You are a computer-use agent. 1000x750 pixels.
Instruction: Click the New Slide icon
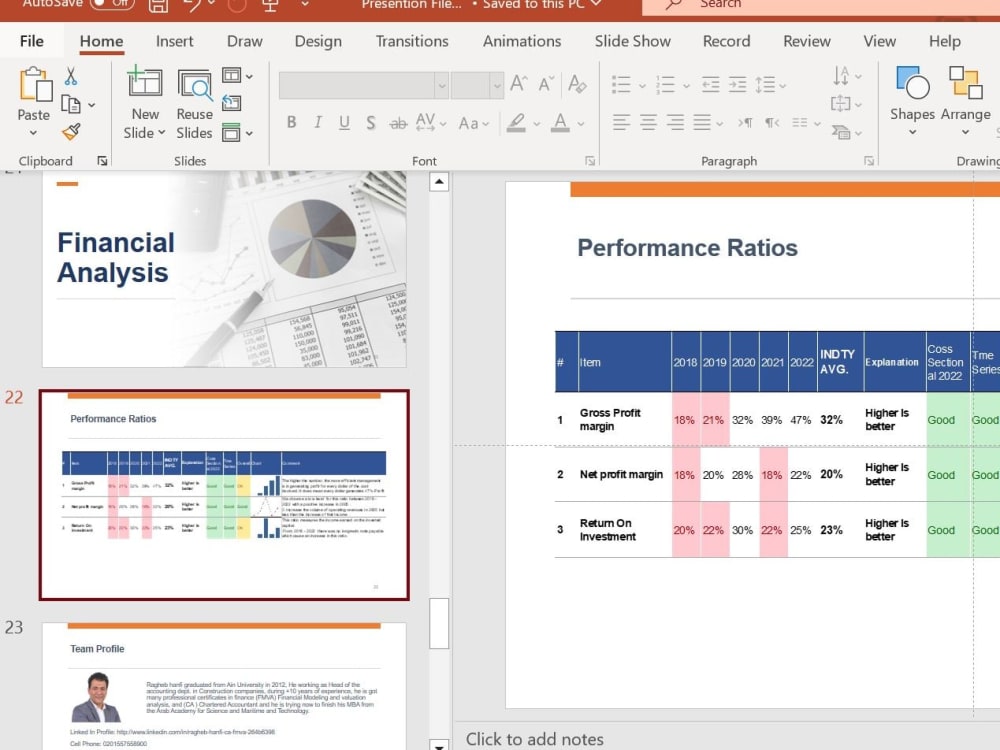coord(144,84)
